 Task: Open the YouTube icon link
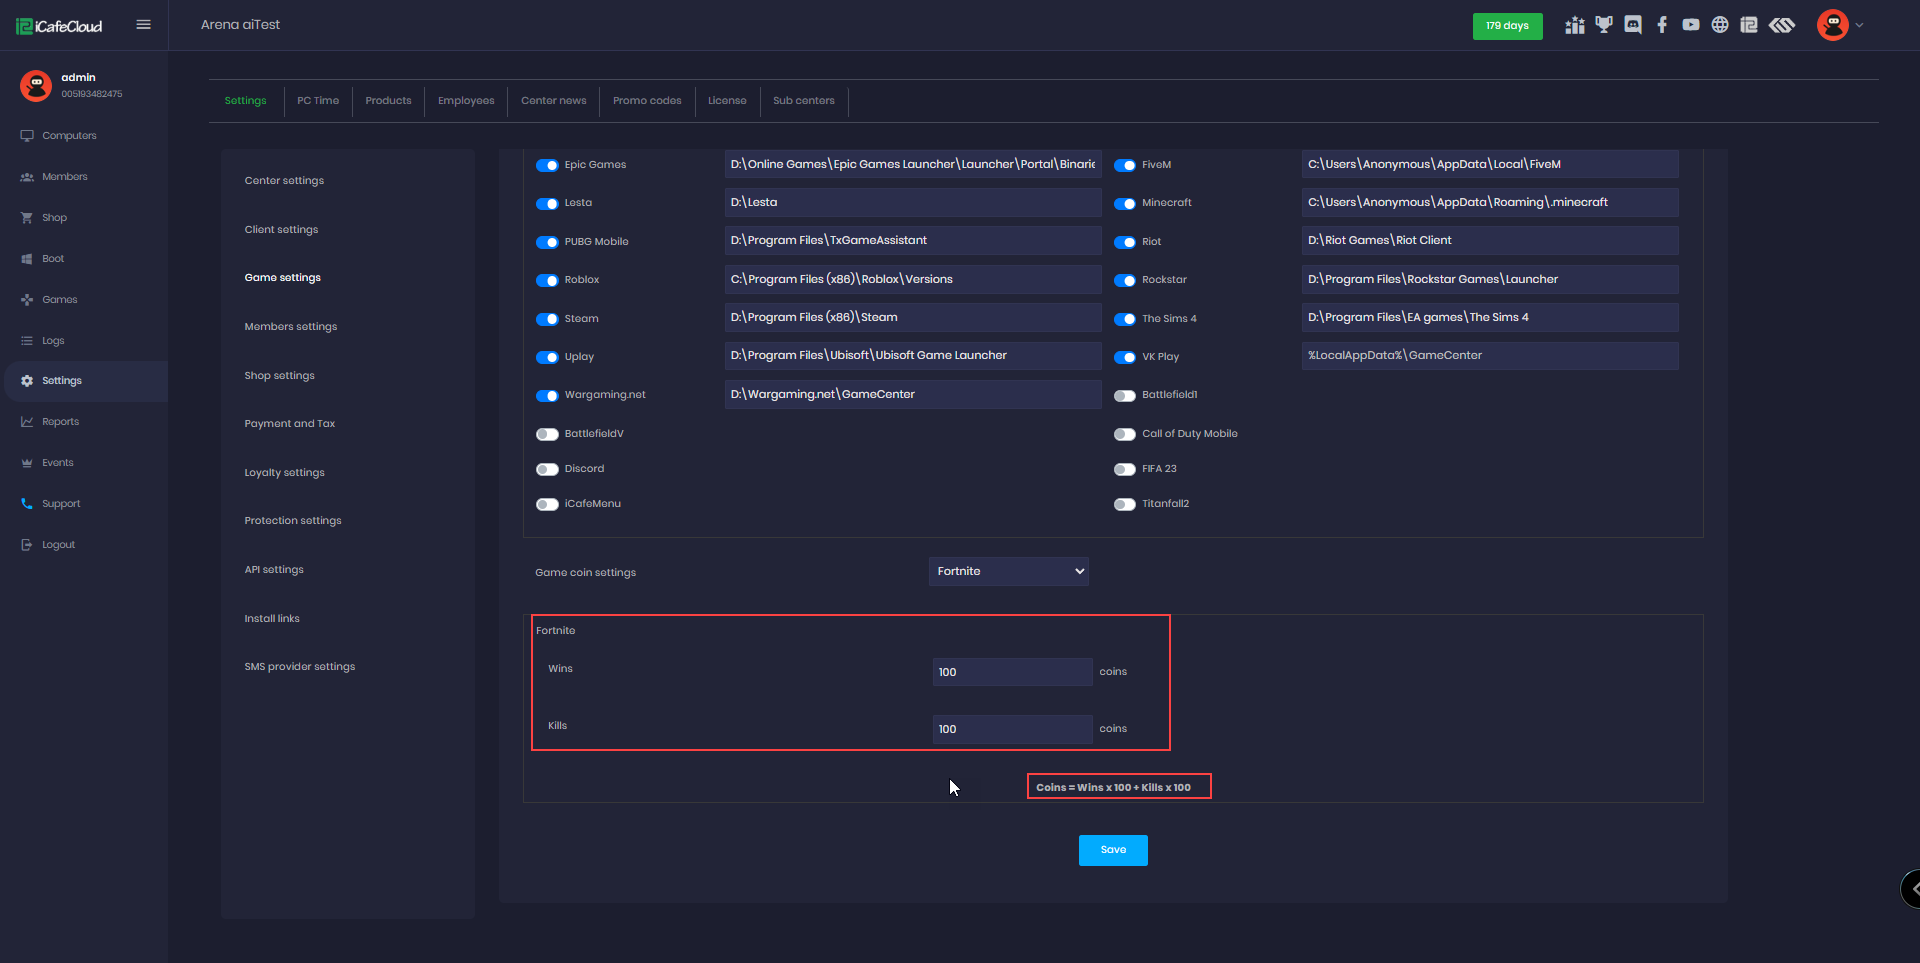point(1691,25)
